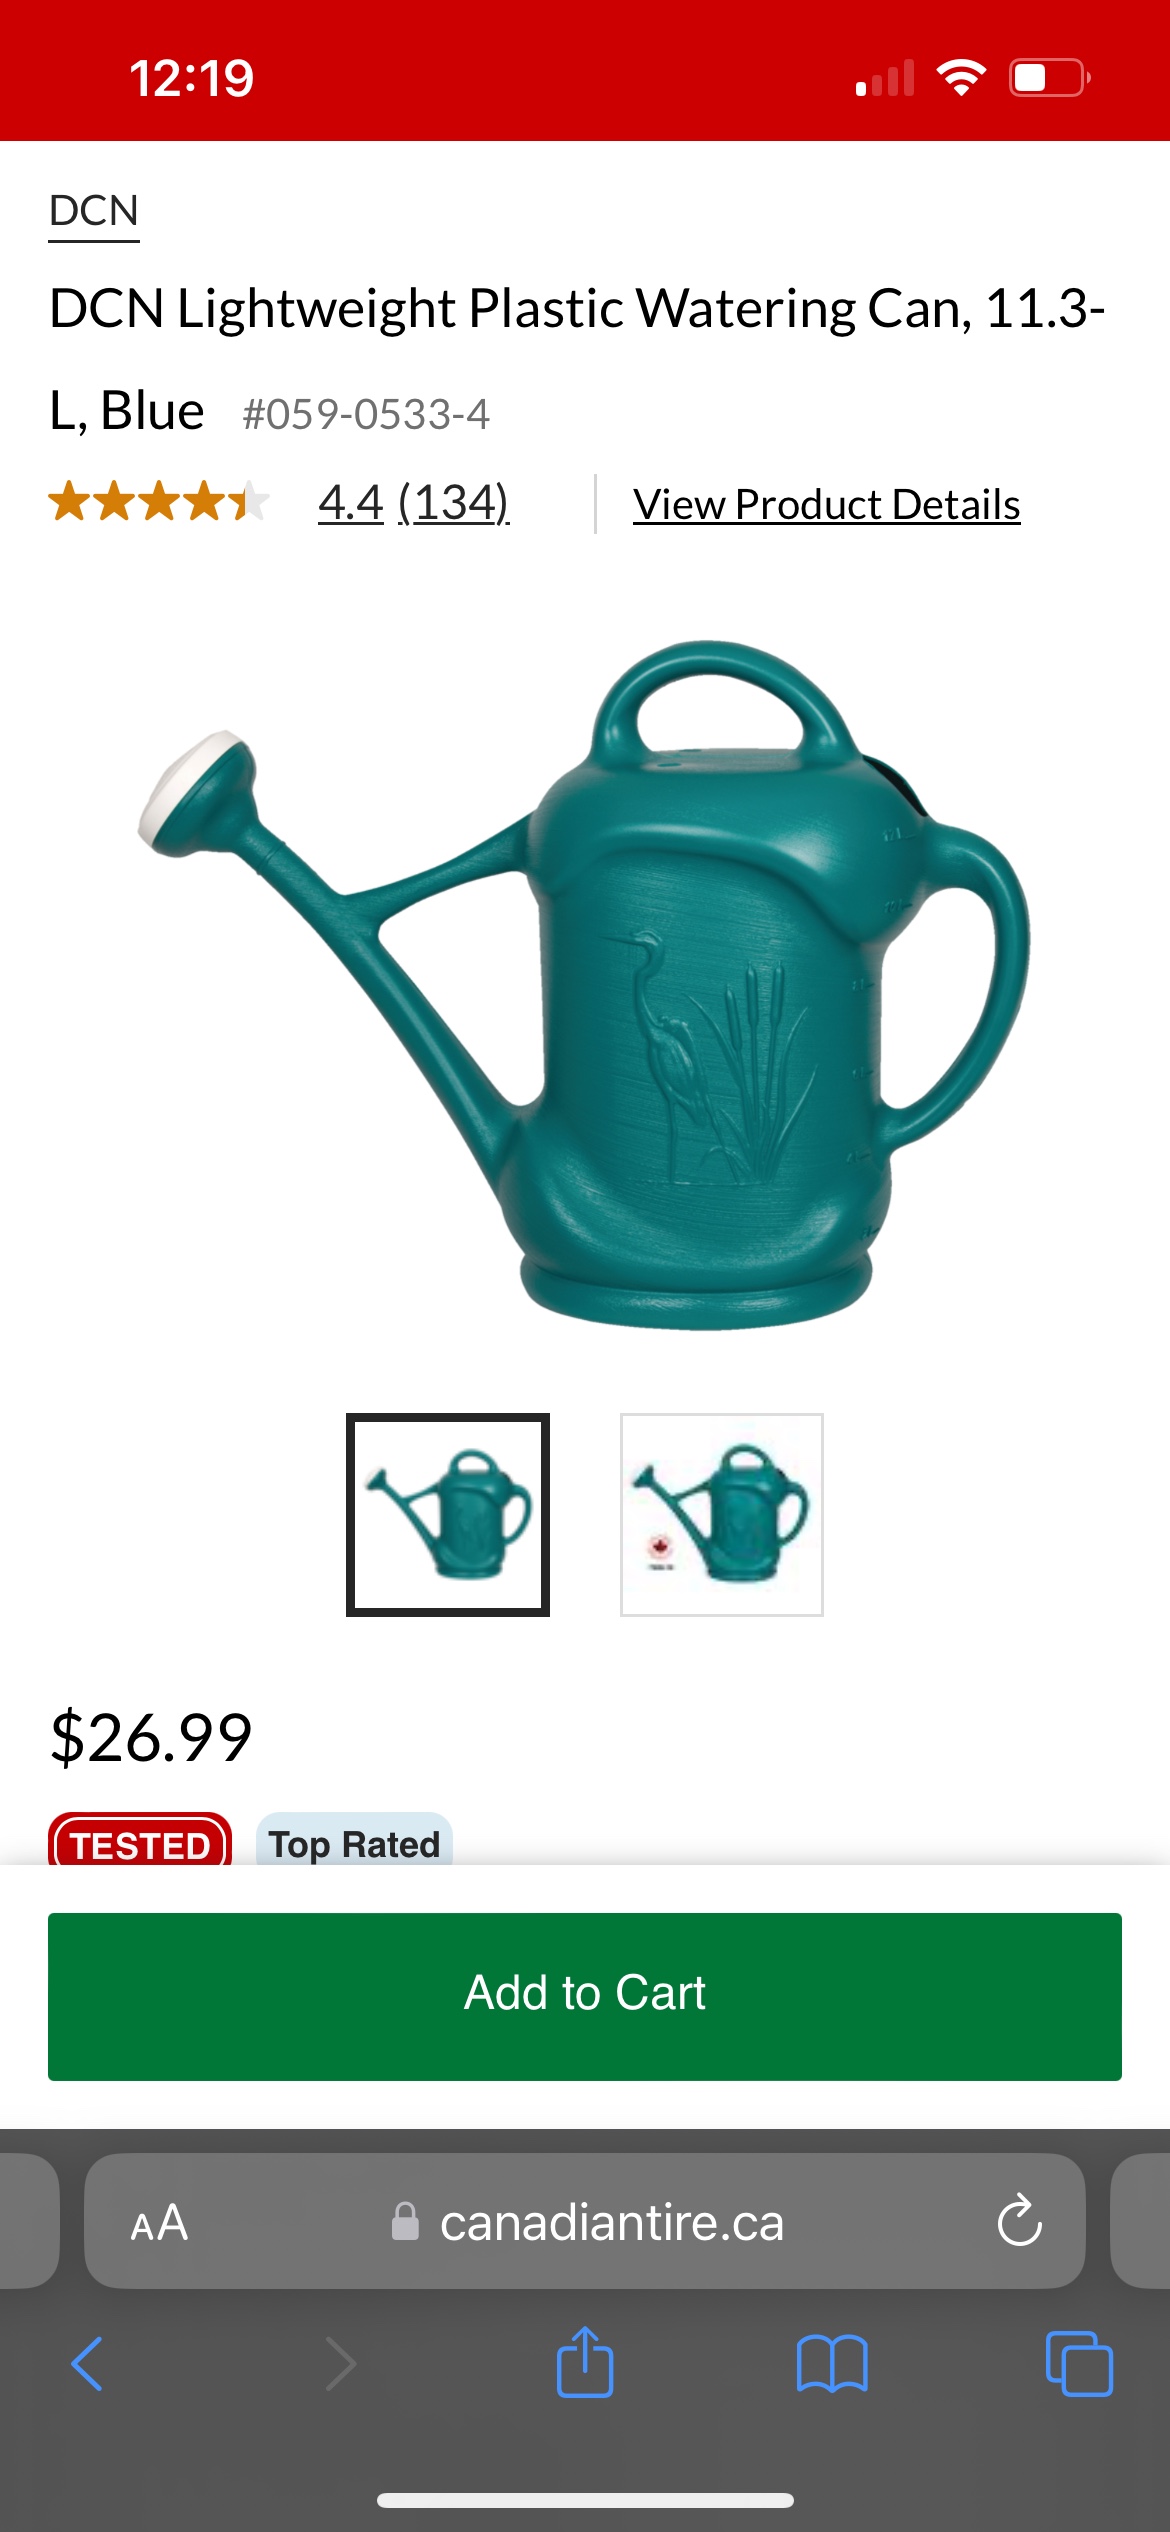
Task: Open the Safari share sheet icon
Action: pyautogui.click(x=585, y=2362)
